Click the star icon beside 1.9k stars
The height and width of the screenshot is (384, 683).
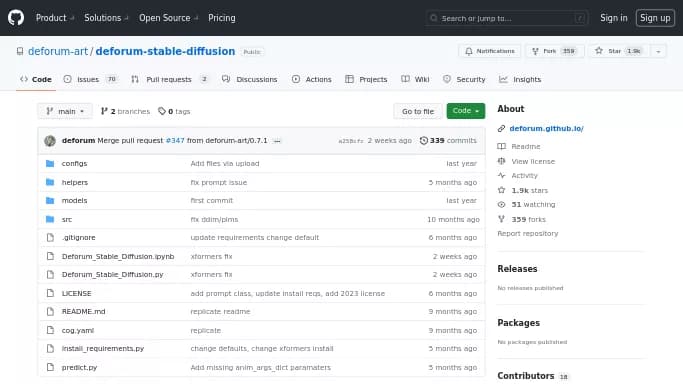pos(501,190)
